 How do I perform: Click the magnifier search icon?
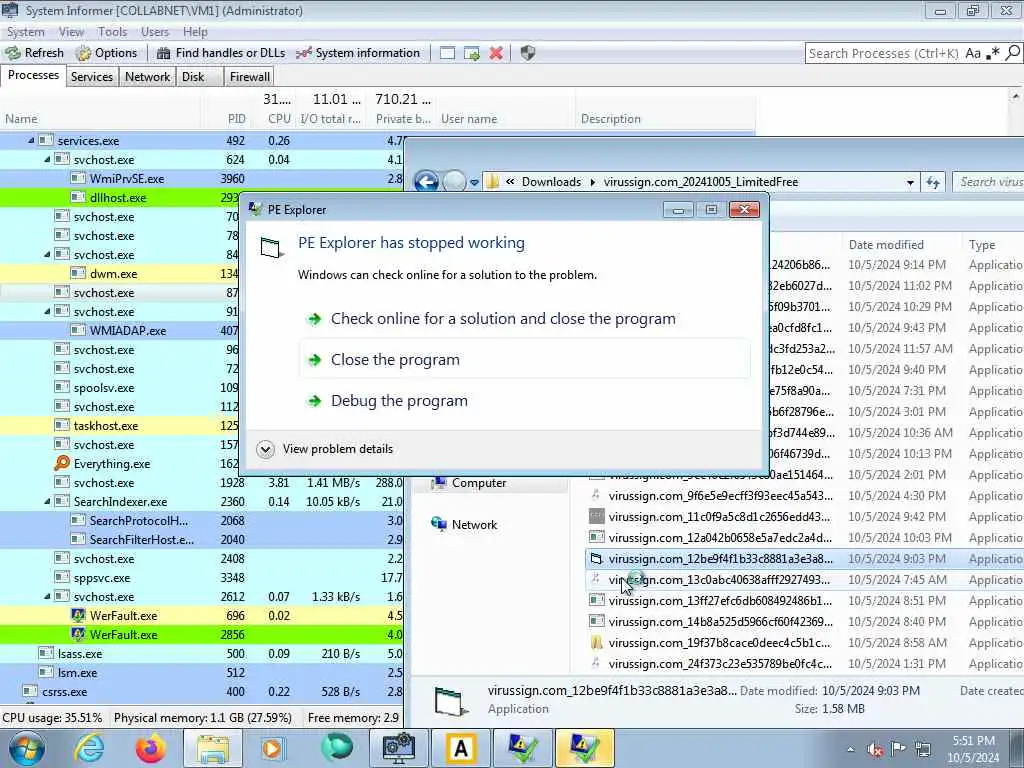(1013, 54)
